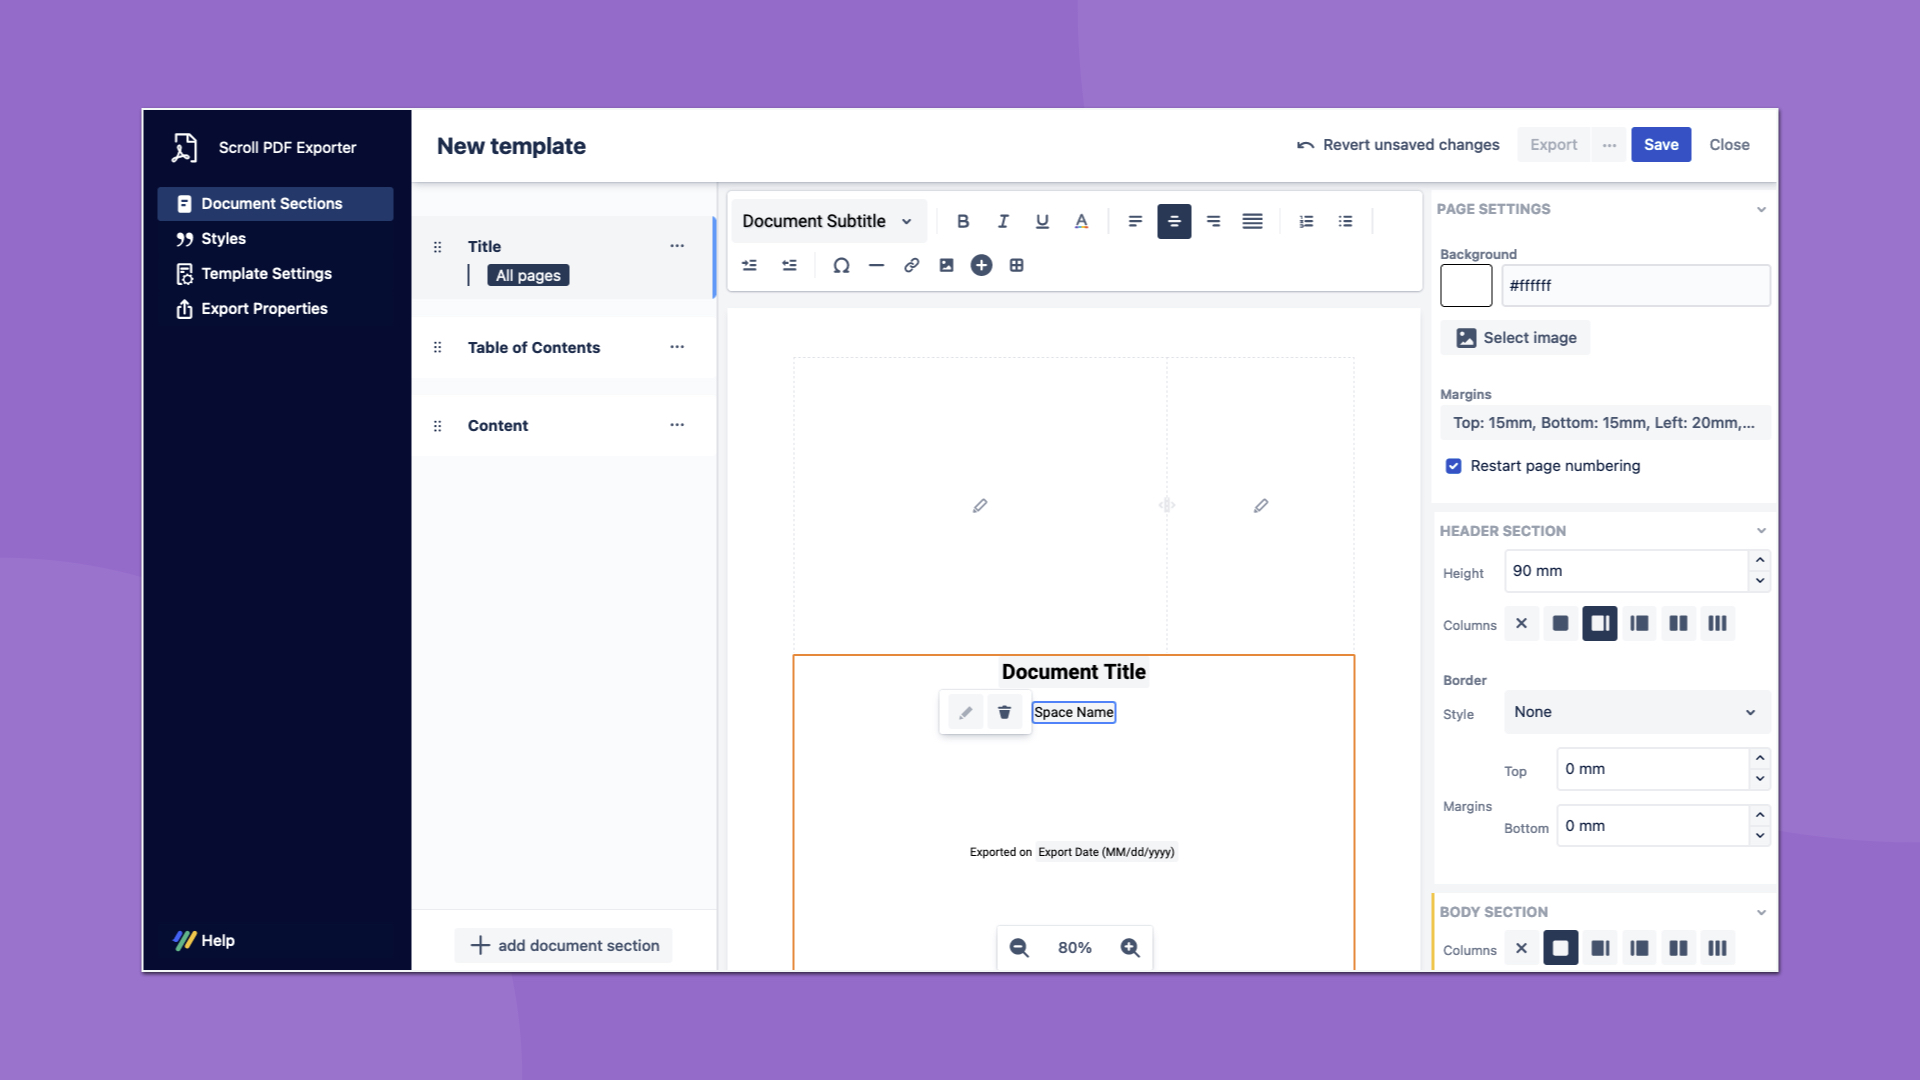Click the underline formatting icon
This screenshot has width=1920, height=1080.
(x=1042, y=222)
